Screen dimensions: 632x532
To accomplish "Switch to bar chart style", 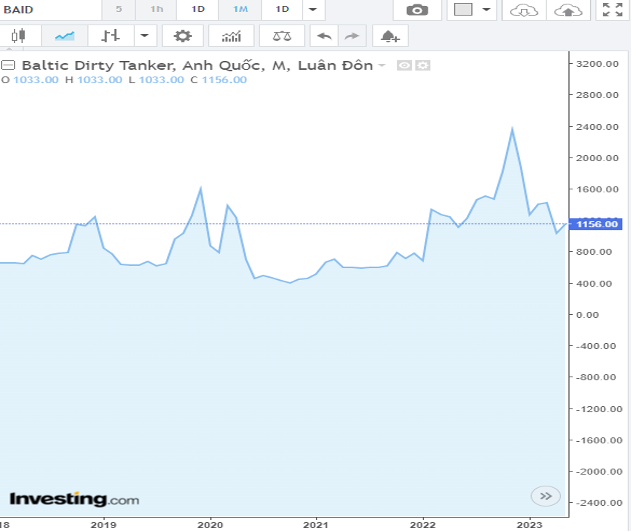I will tap(110, 36).
